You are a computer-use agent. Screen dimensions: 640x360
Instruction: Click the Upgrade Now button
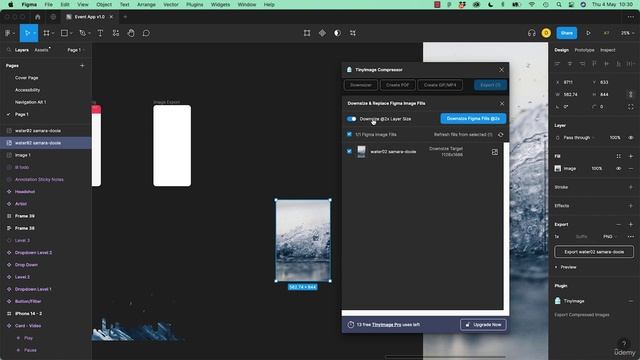pyautogui.click(x=483, y=324)
